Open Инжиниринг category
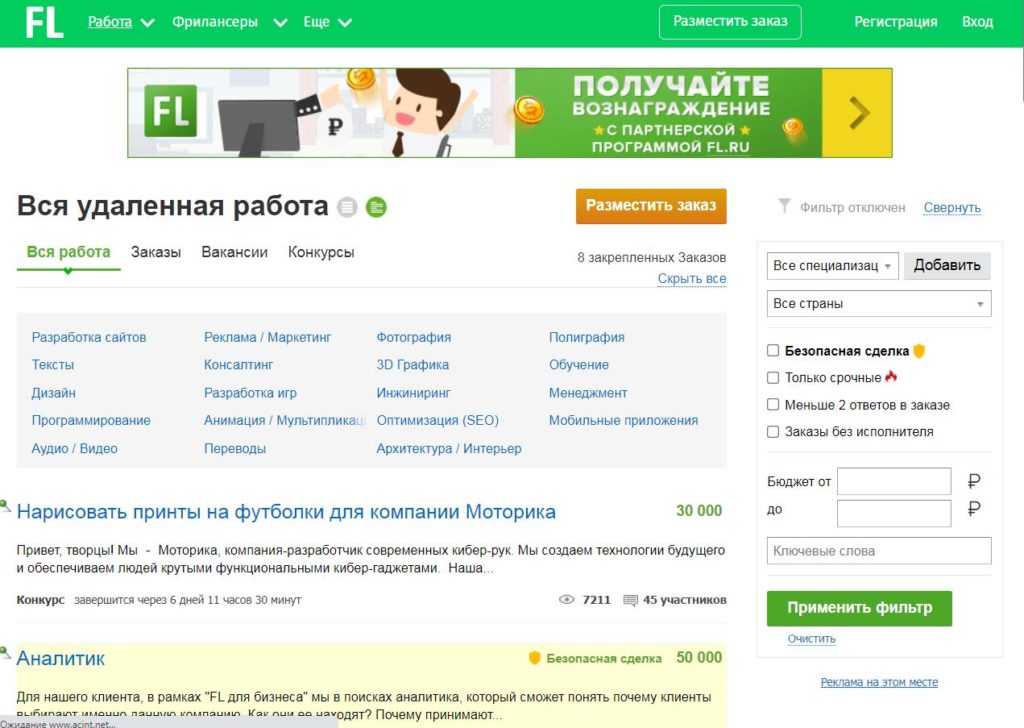1024x728 pixels. (413, 393)
